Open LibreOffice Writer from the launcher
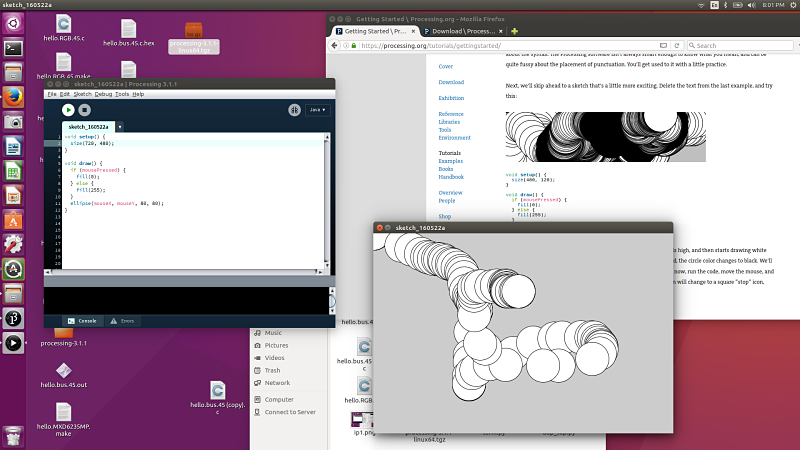Viewport: 800px width, 450px height. (13, 146)
